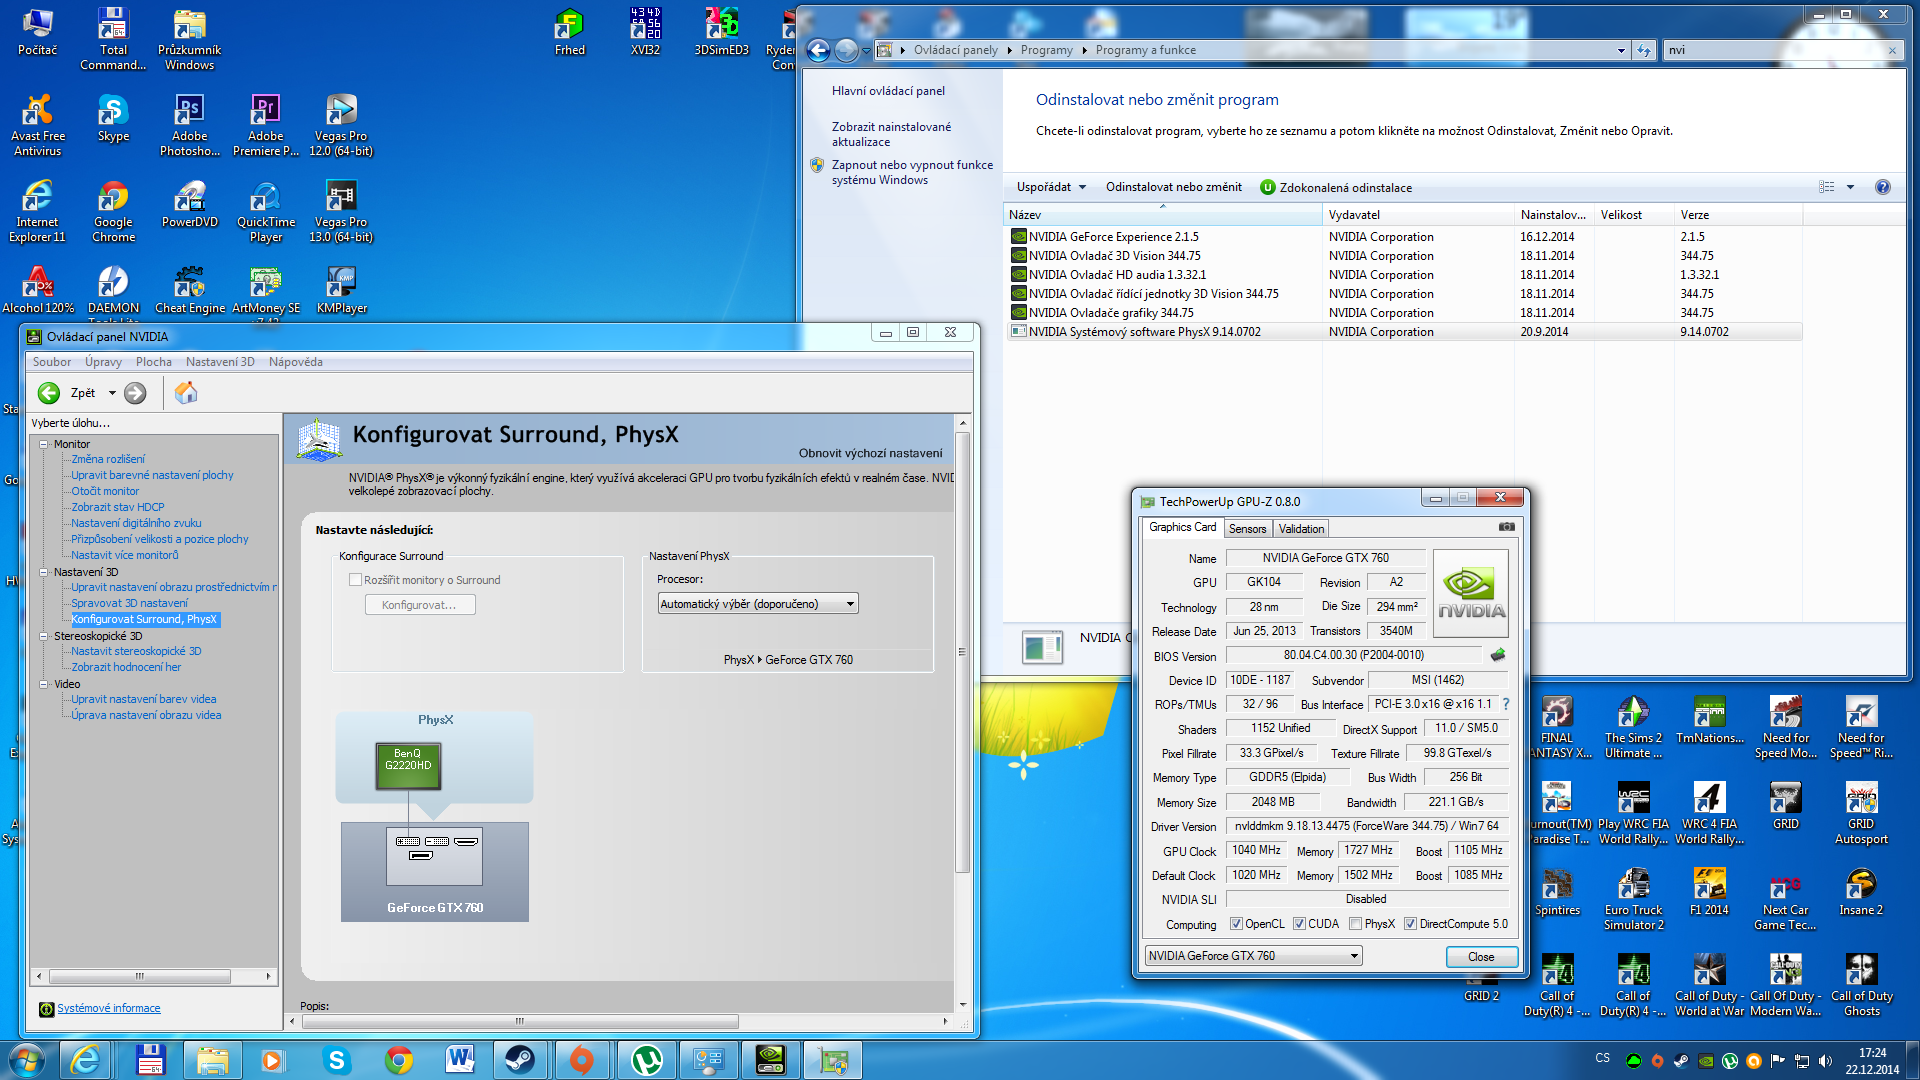The height and width of the screenshot is (1080, 1920).
Task: Toggle the PhysX checkbox in GPU-Z
Action: [x=1355, y=924]
